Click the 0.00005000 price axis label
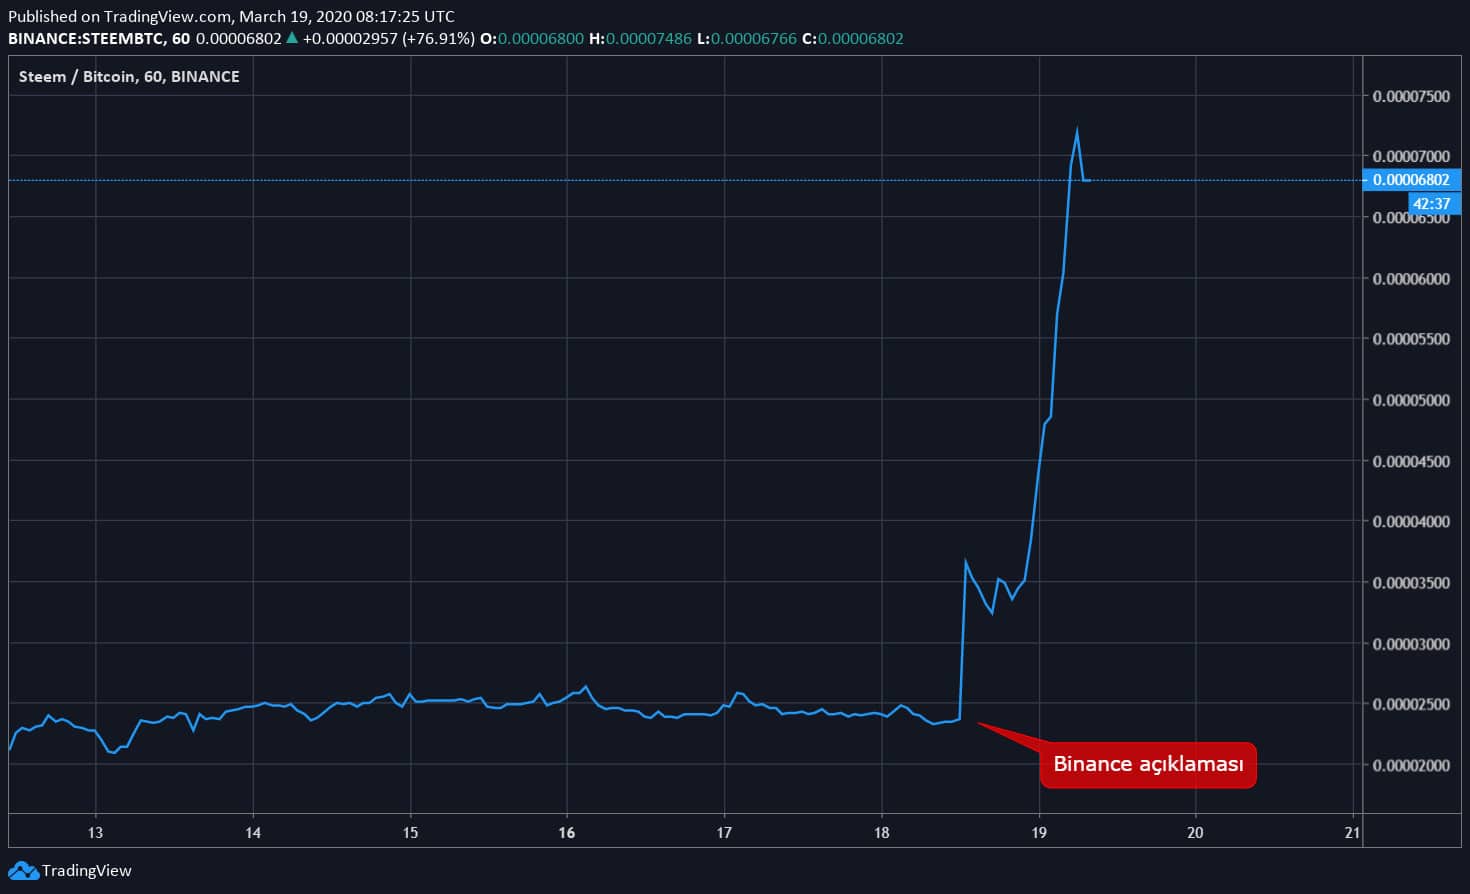1470x894 pixels. (1410, 400)
